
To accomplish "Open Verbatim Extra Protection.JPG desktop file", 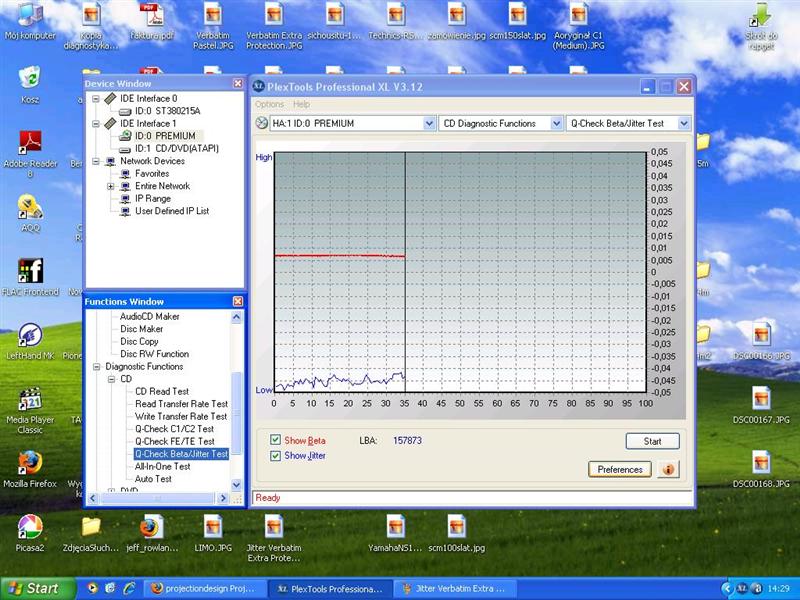I will point(273,26).
